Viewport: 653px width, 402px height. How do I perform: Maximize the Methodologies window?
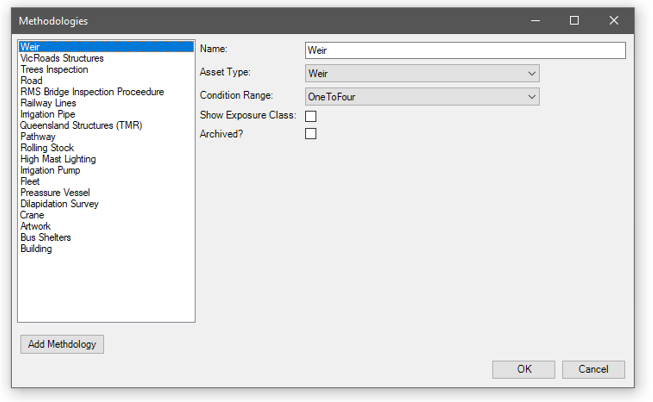574,21
